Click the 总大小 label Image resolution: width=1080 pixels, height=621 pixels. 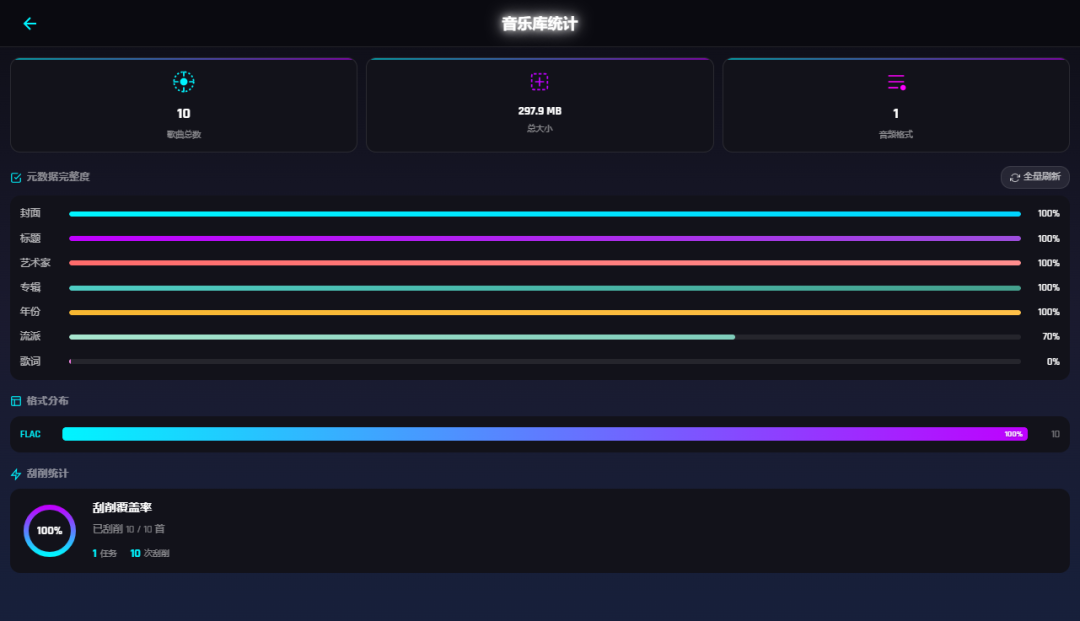click(539, 128)
